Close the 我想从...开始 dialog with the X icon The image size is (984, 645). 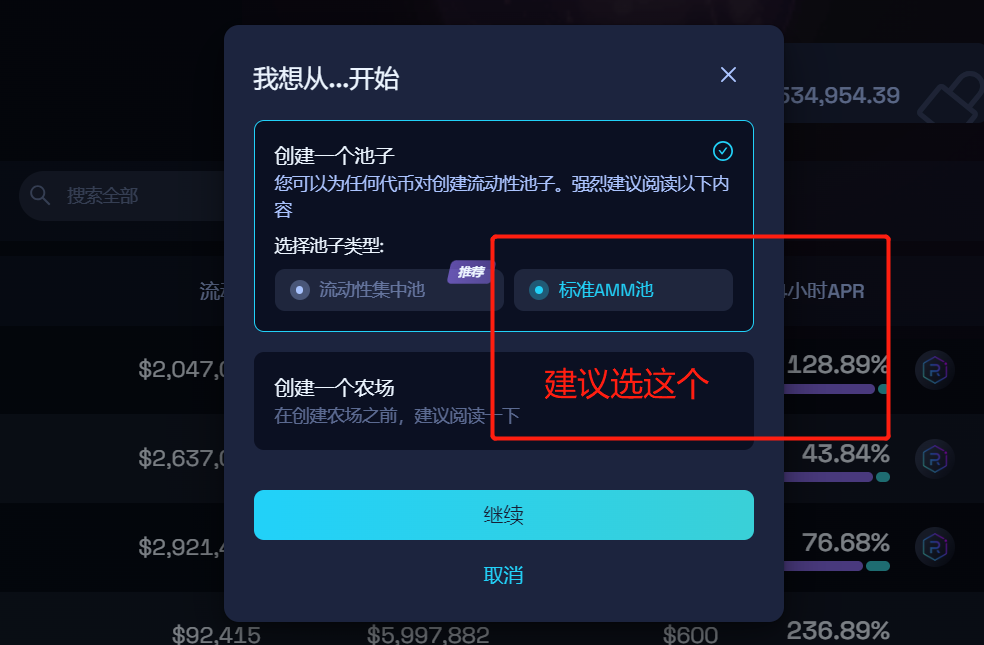[728, 75]
